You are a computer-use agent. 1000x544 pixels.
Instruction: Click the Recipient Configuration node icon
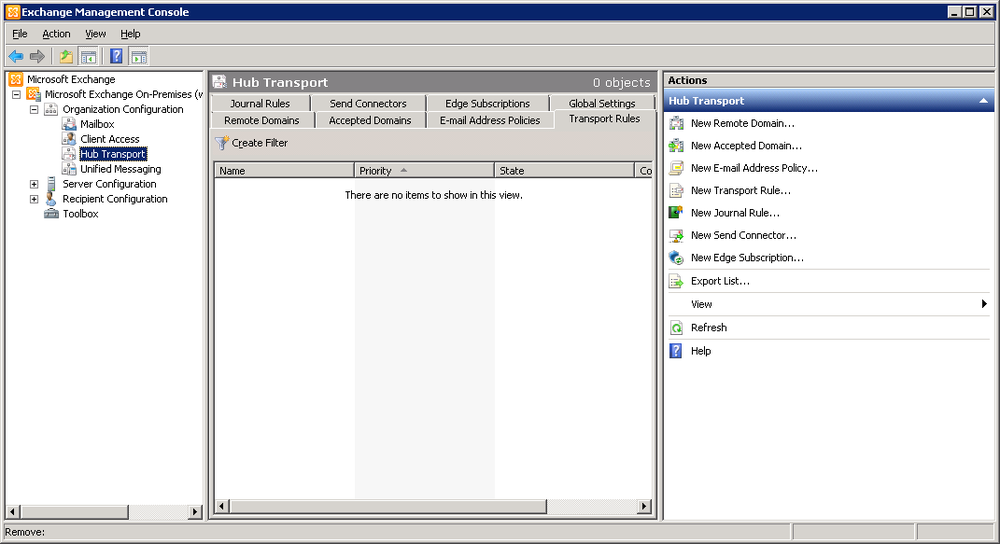pyautogui.click(x=51, y=199)
